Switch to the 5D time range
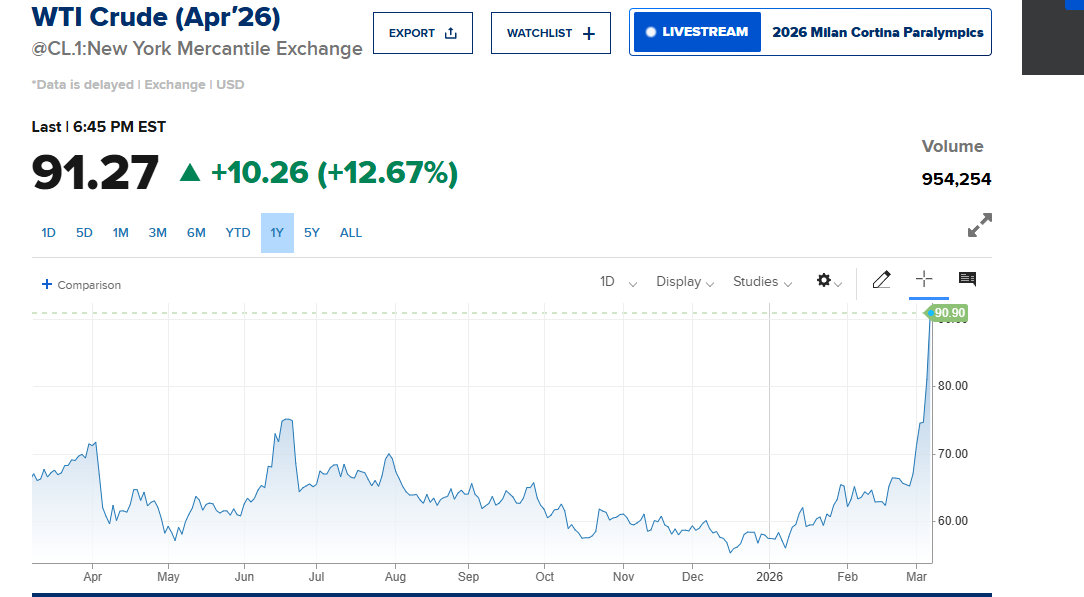Image resolution: width=1084 pixels, height=597 pixels. point(84,233)
